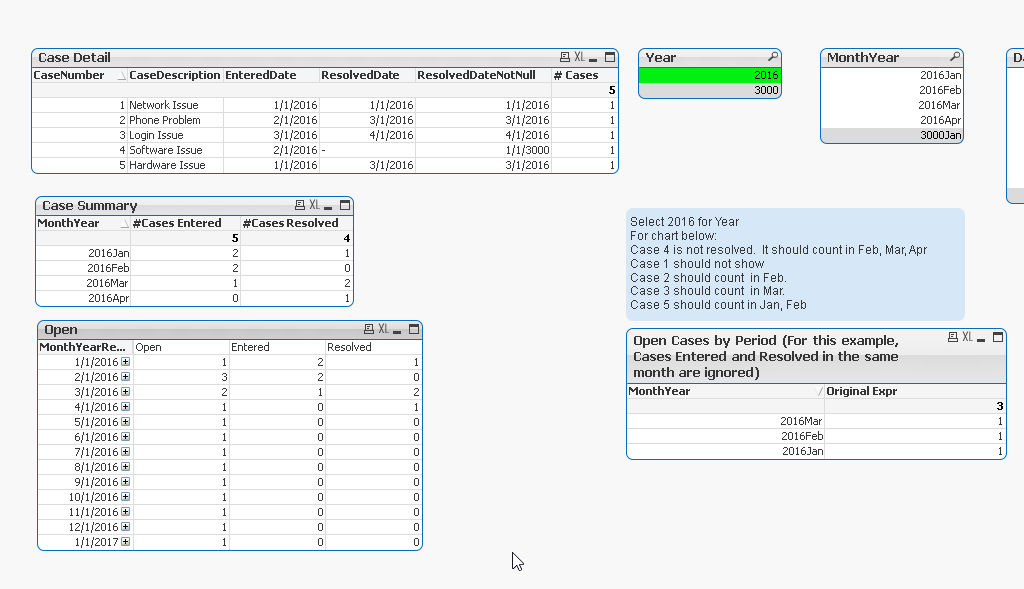Viewport: 1024px width, 589px height.
Task: Select 2016Feb in MonthYear list box
Action: pyautogui.click(x=892, y=90)
